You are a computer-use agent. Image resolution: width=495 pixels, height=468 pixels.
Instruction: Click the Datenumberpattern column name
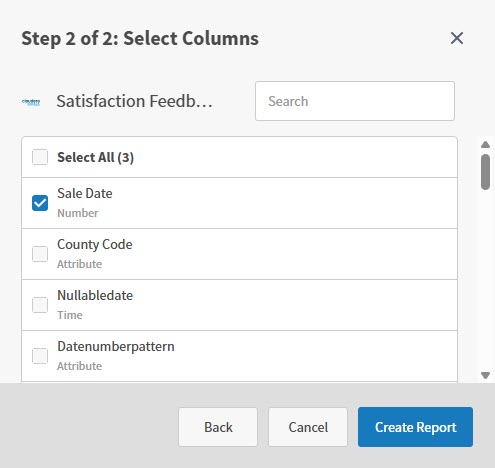[116, 347]
